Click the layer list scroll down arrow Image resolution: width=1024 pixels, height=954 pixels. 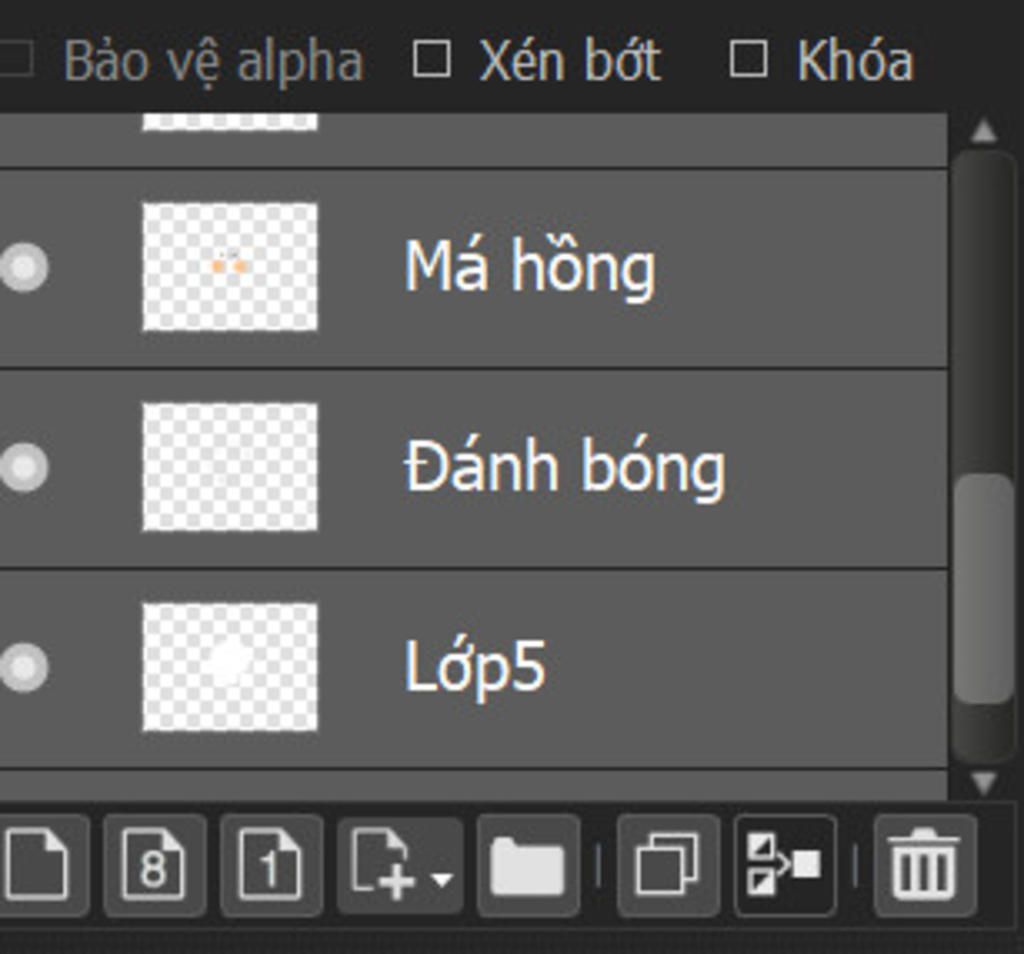(x=984, y=782)
